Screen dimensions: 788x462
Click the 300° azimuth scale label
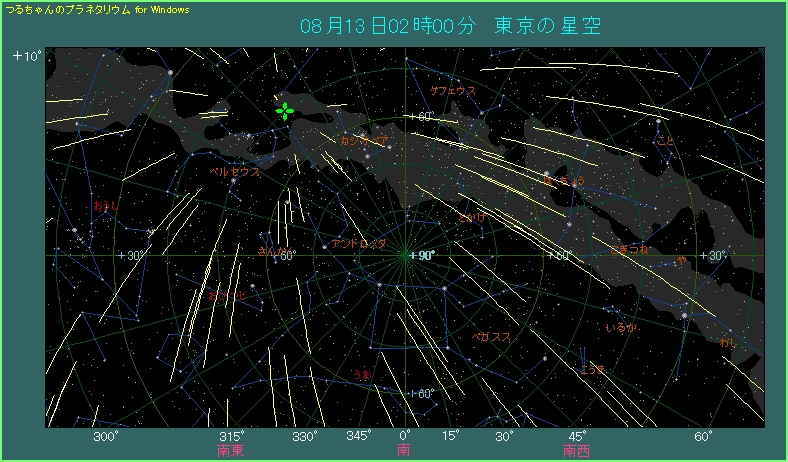[105, 436]
